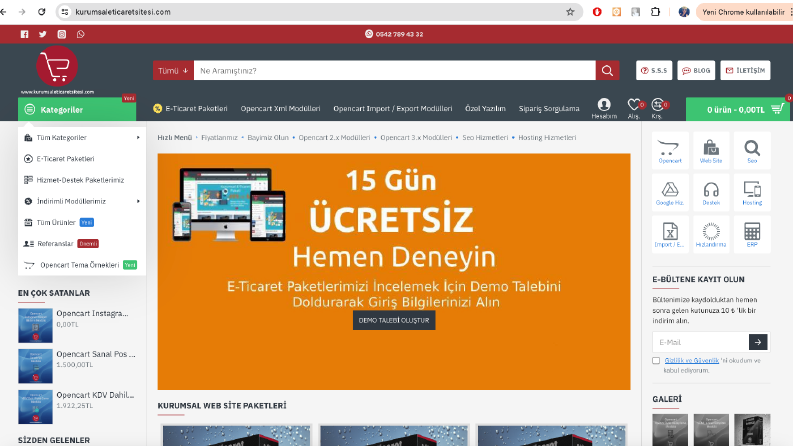Click the search magnifier button
This screenshot has height=446, width=793.
pos(607,71)
